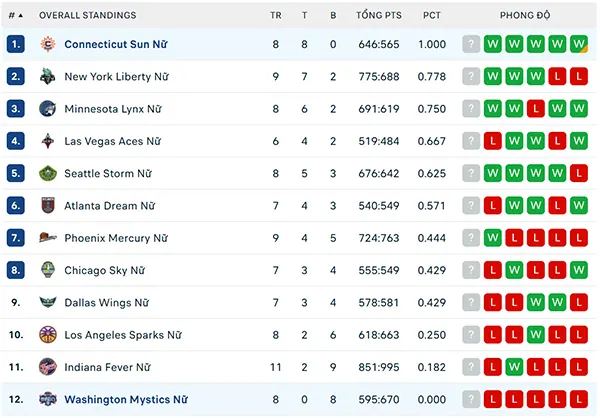Screen dimensions: 600x418
Task: Click the rank 1 badge for Connecticut Sun
Action: pyautogui.click(x=16, y=44)
